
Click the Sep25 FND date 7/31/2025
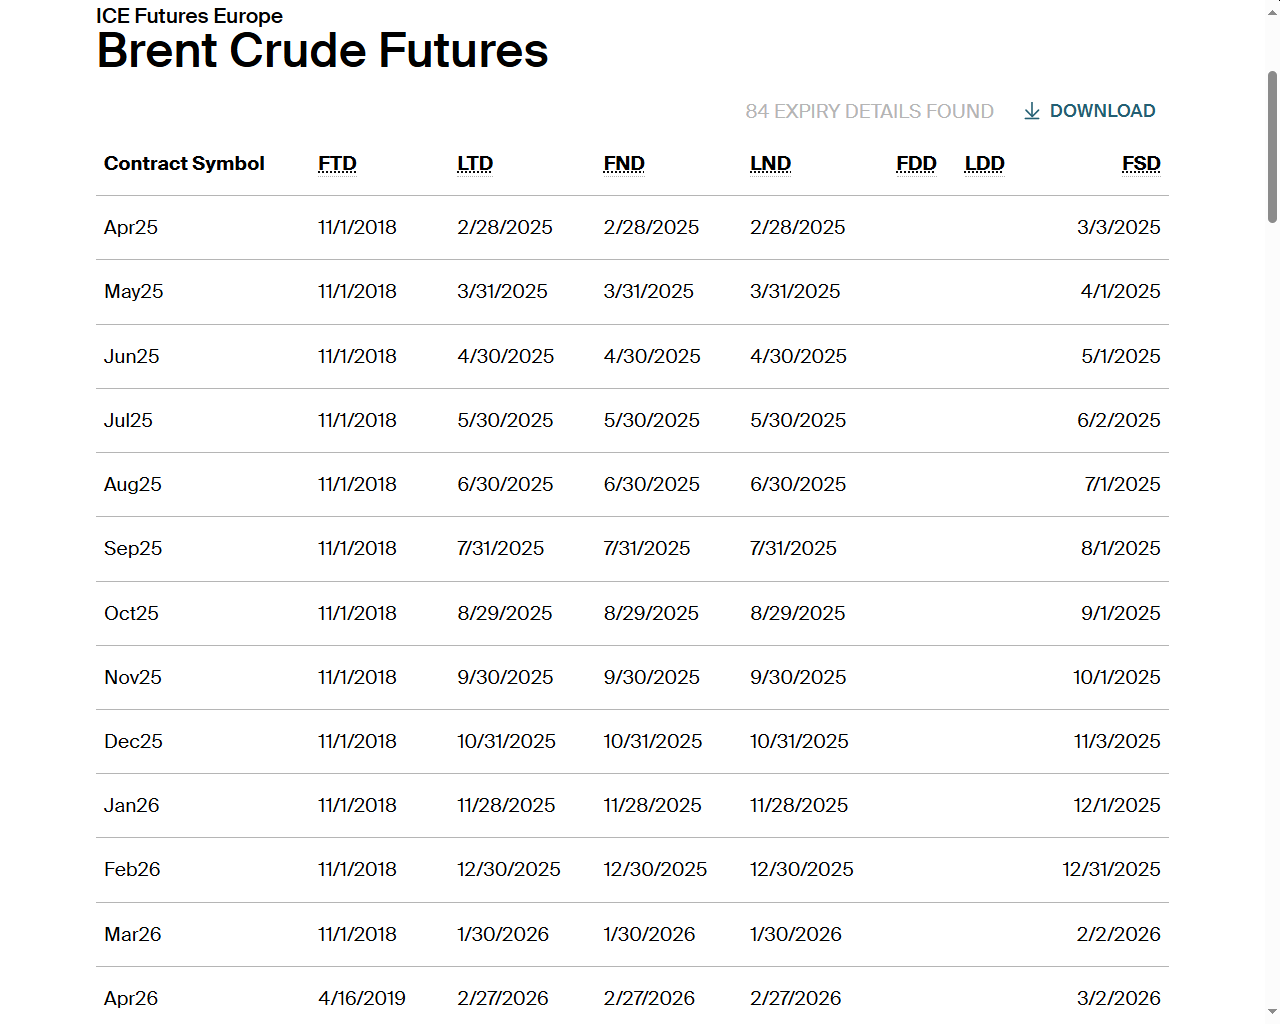tap(647, 548)
